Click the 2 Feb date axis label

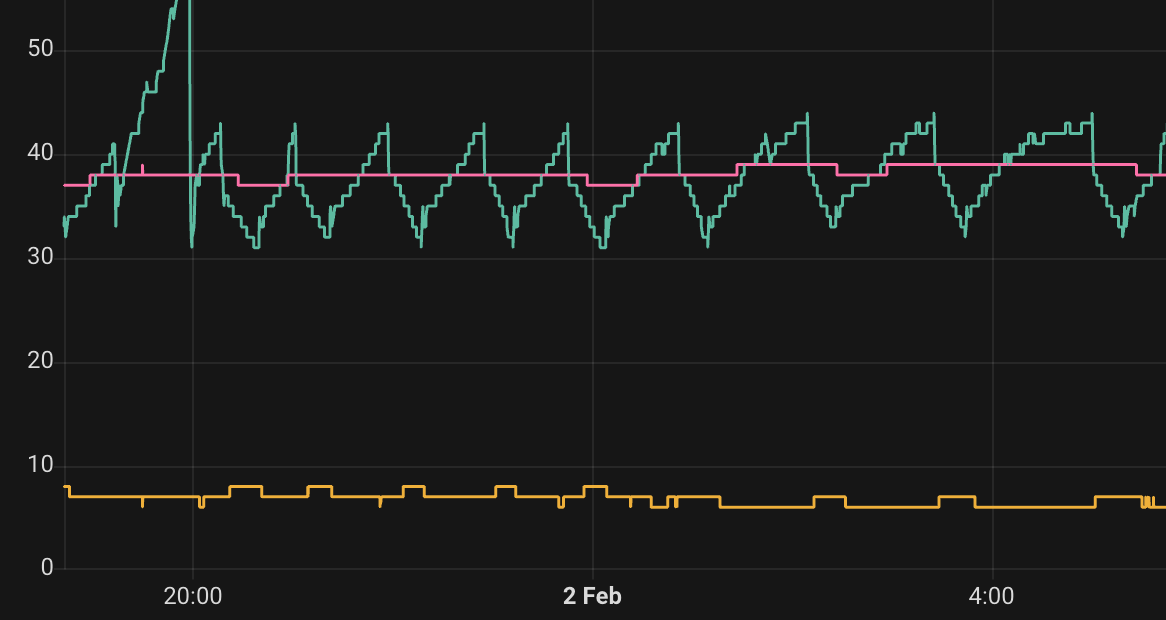tap(592, 597)
